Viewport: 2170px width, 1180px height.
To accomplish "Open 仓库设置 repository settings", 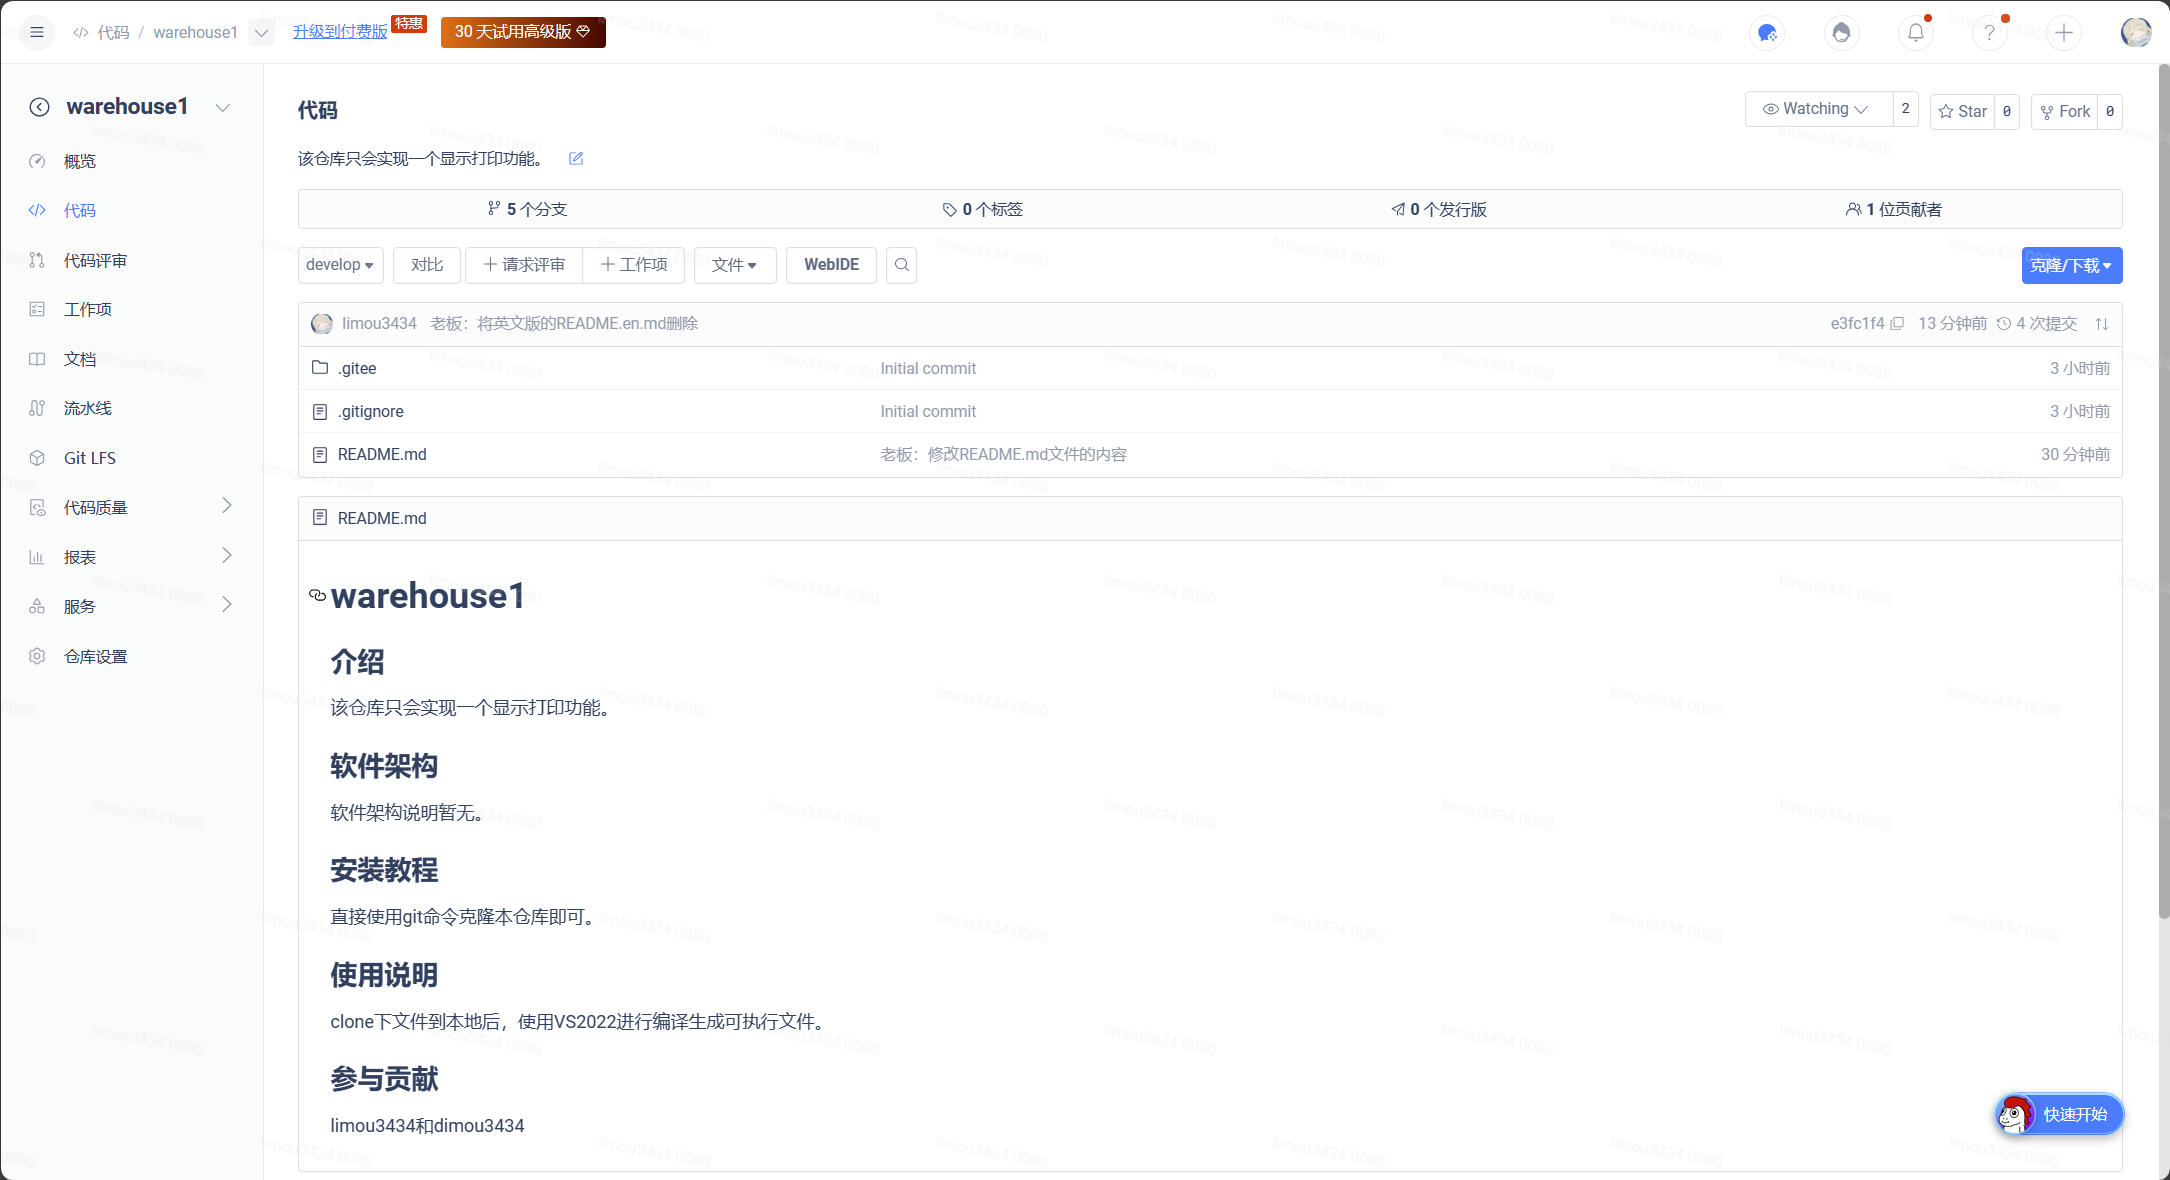I will [95, 656].
